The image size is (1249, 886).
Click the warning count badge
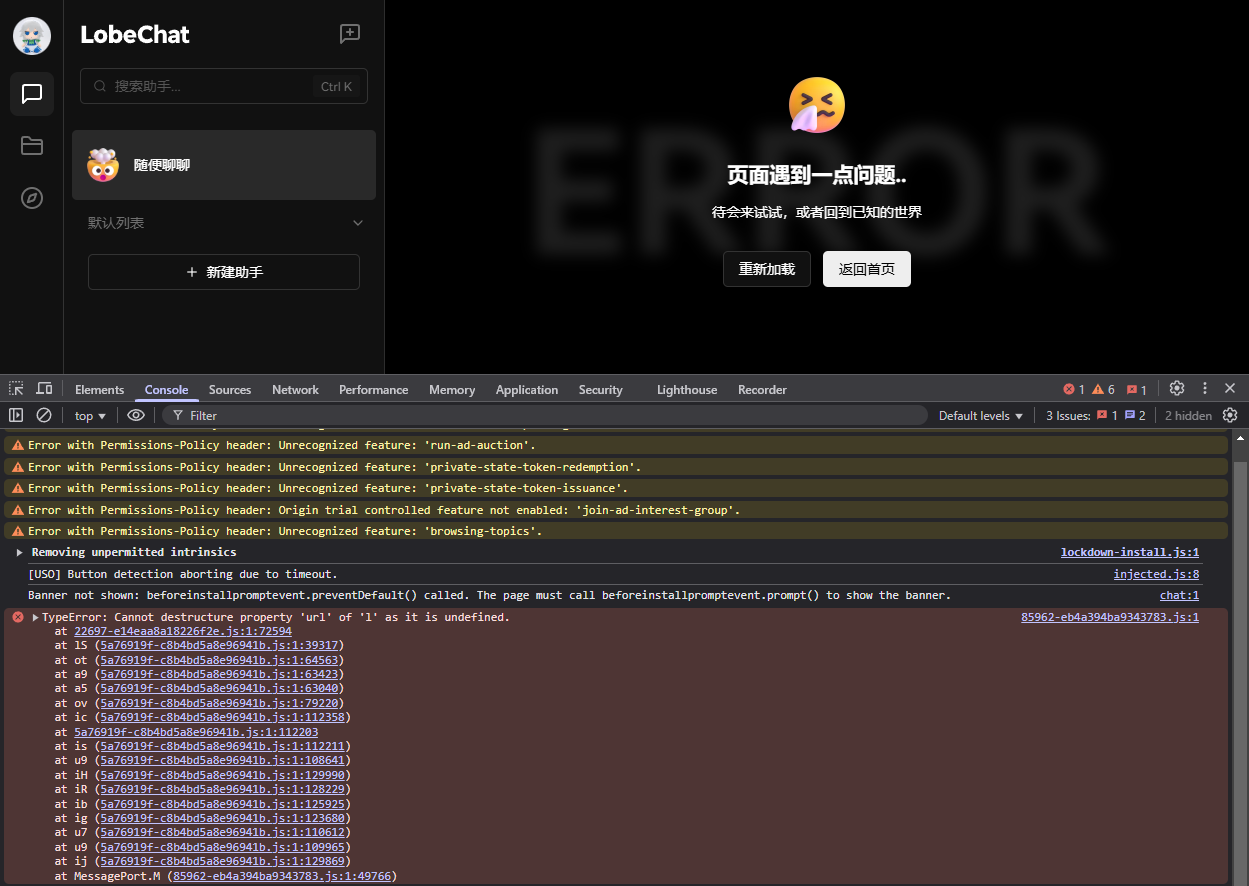tap(1104, 390)
